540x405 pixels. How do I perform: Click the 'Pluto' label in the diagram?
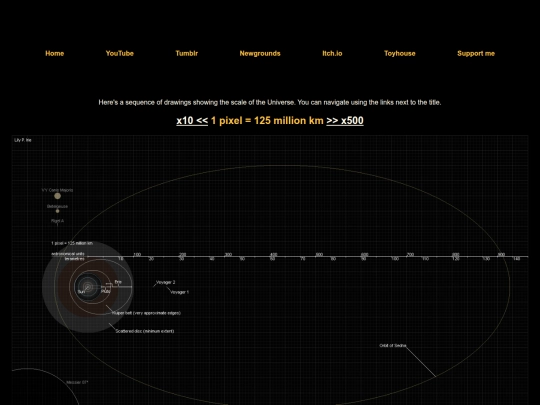(106, 291)
